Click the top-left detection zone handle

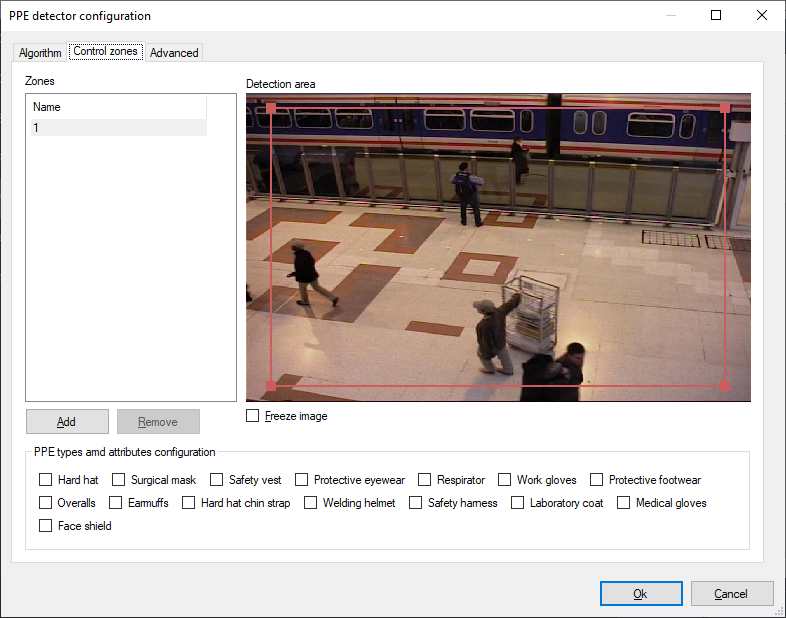tap(271, 108)
